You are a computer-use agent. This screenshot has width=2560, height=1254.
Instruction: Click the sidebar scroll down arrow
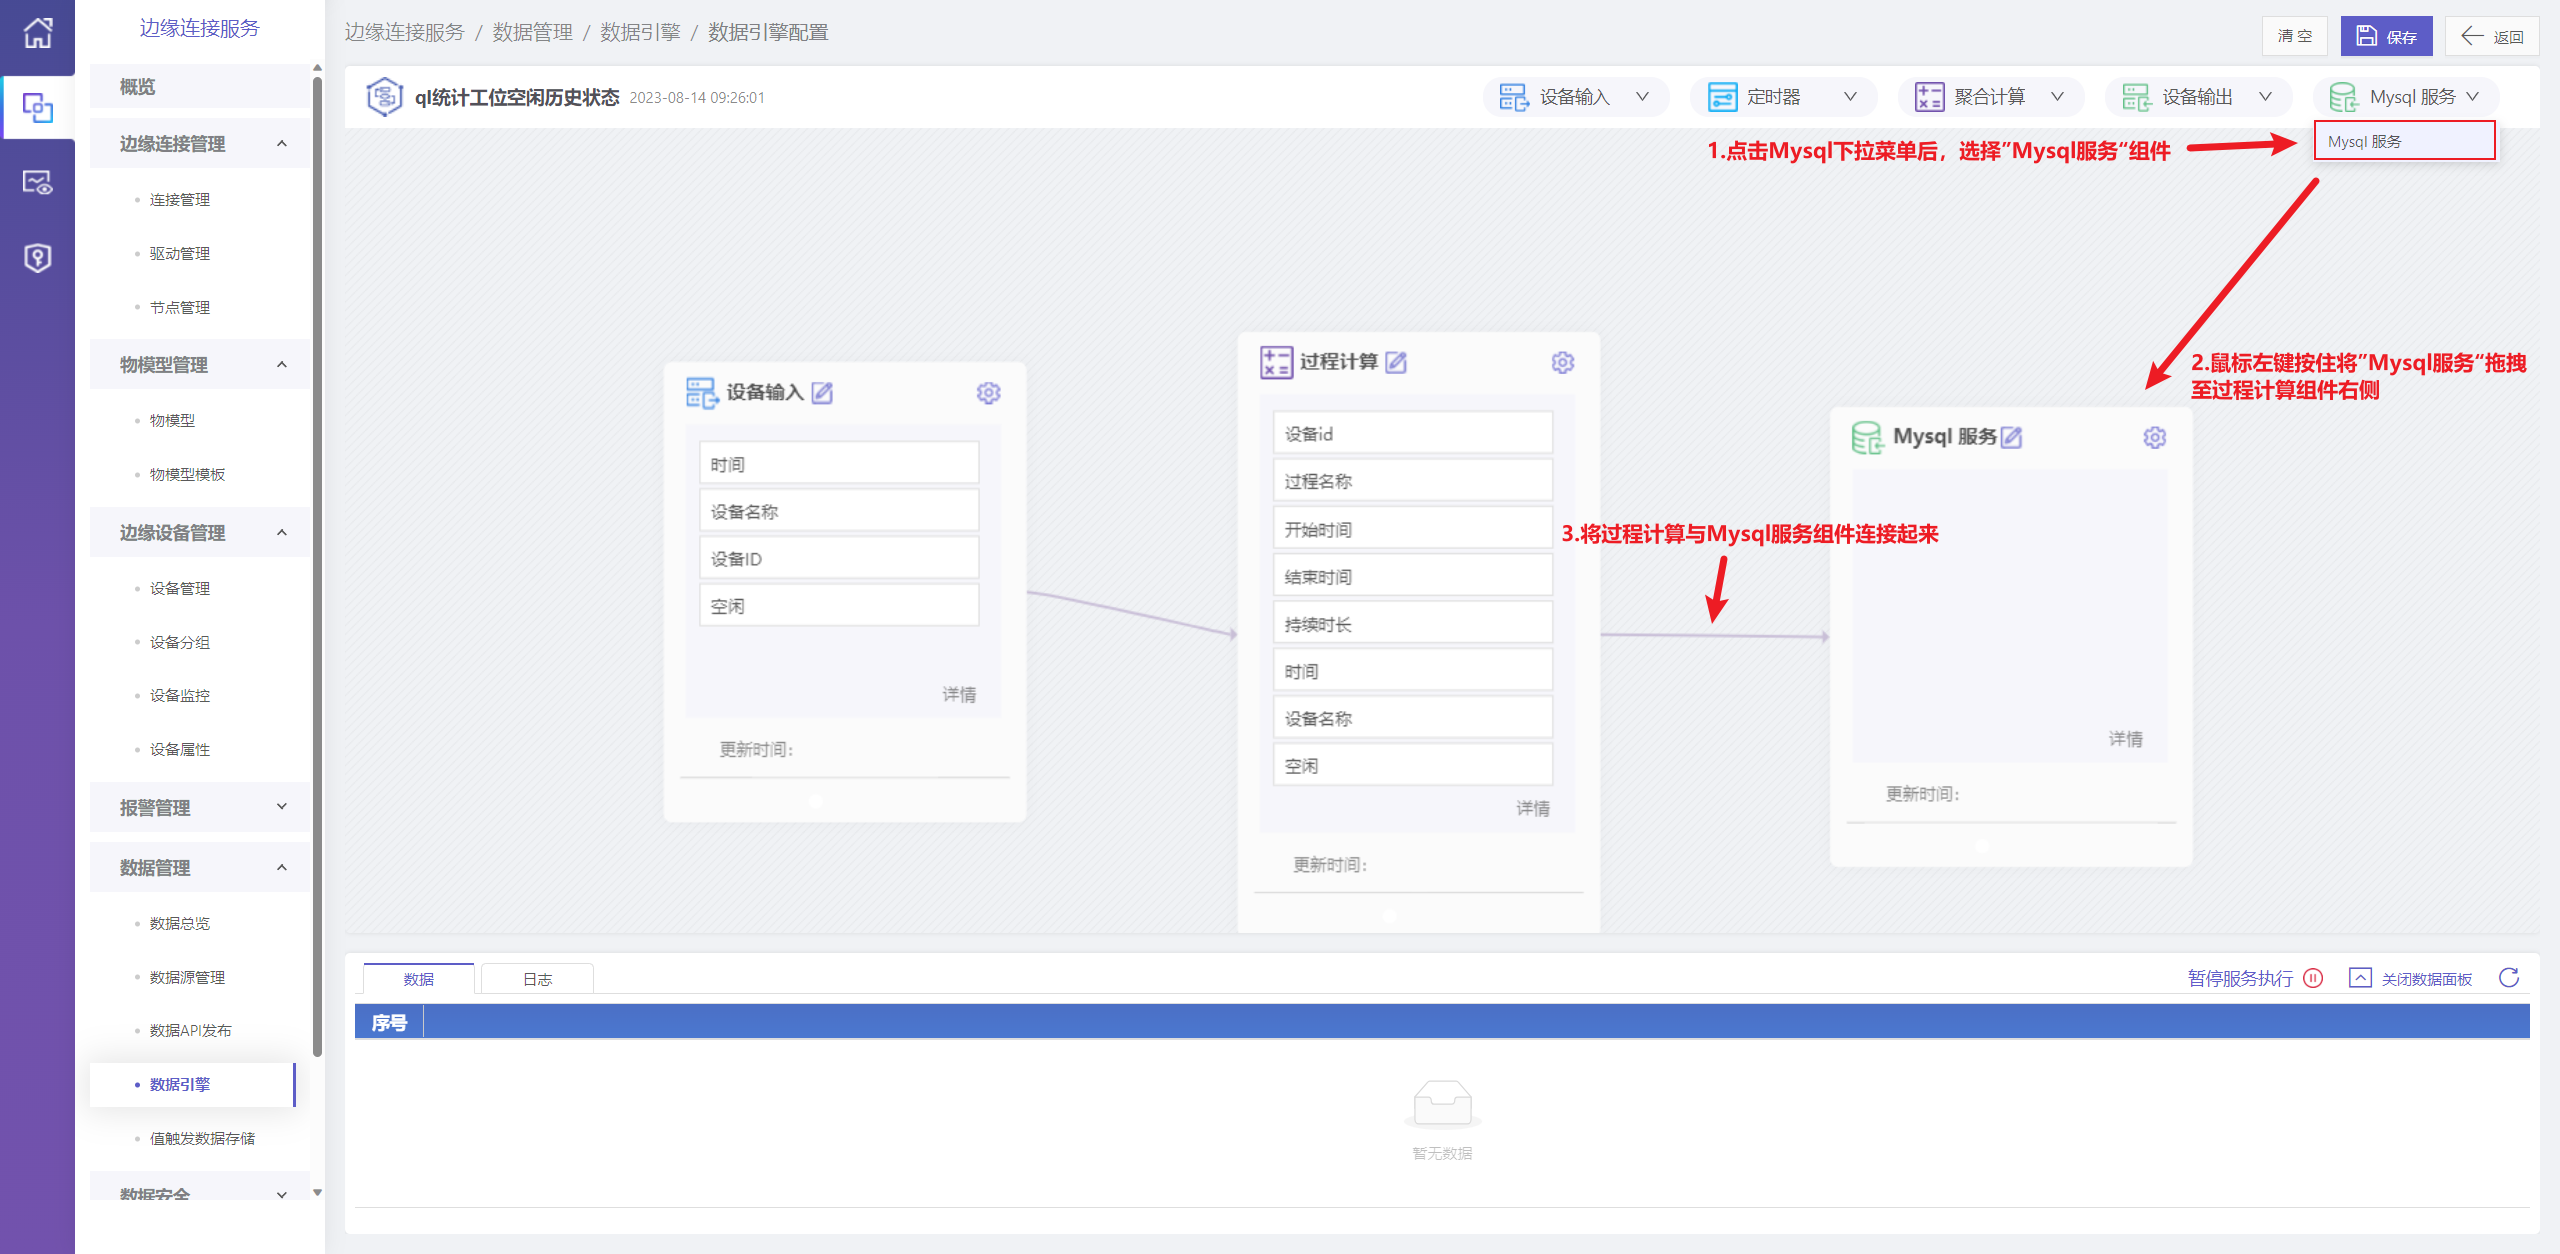coord(317,1192)
